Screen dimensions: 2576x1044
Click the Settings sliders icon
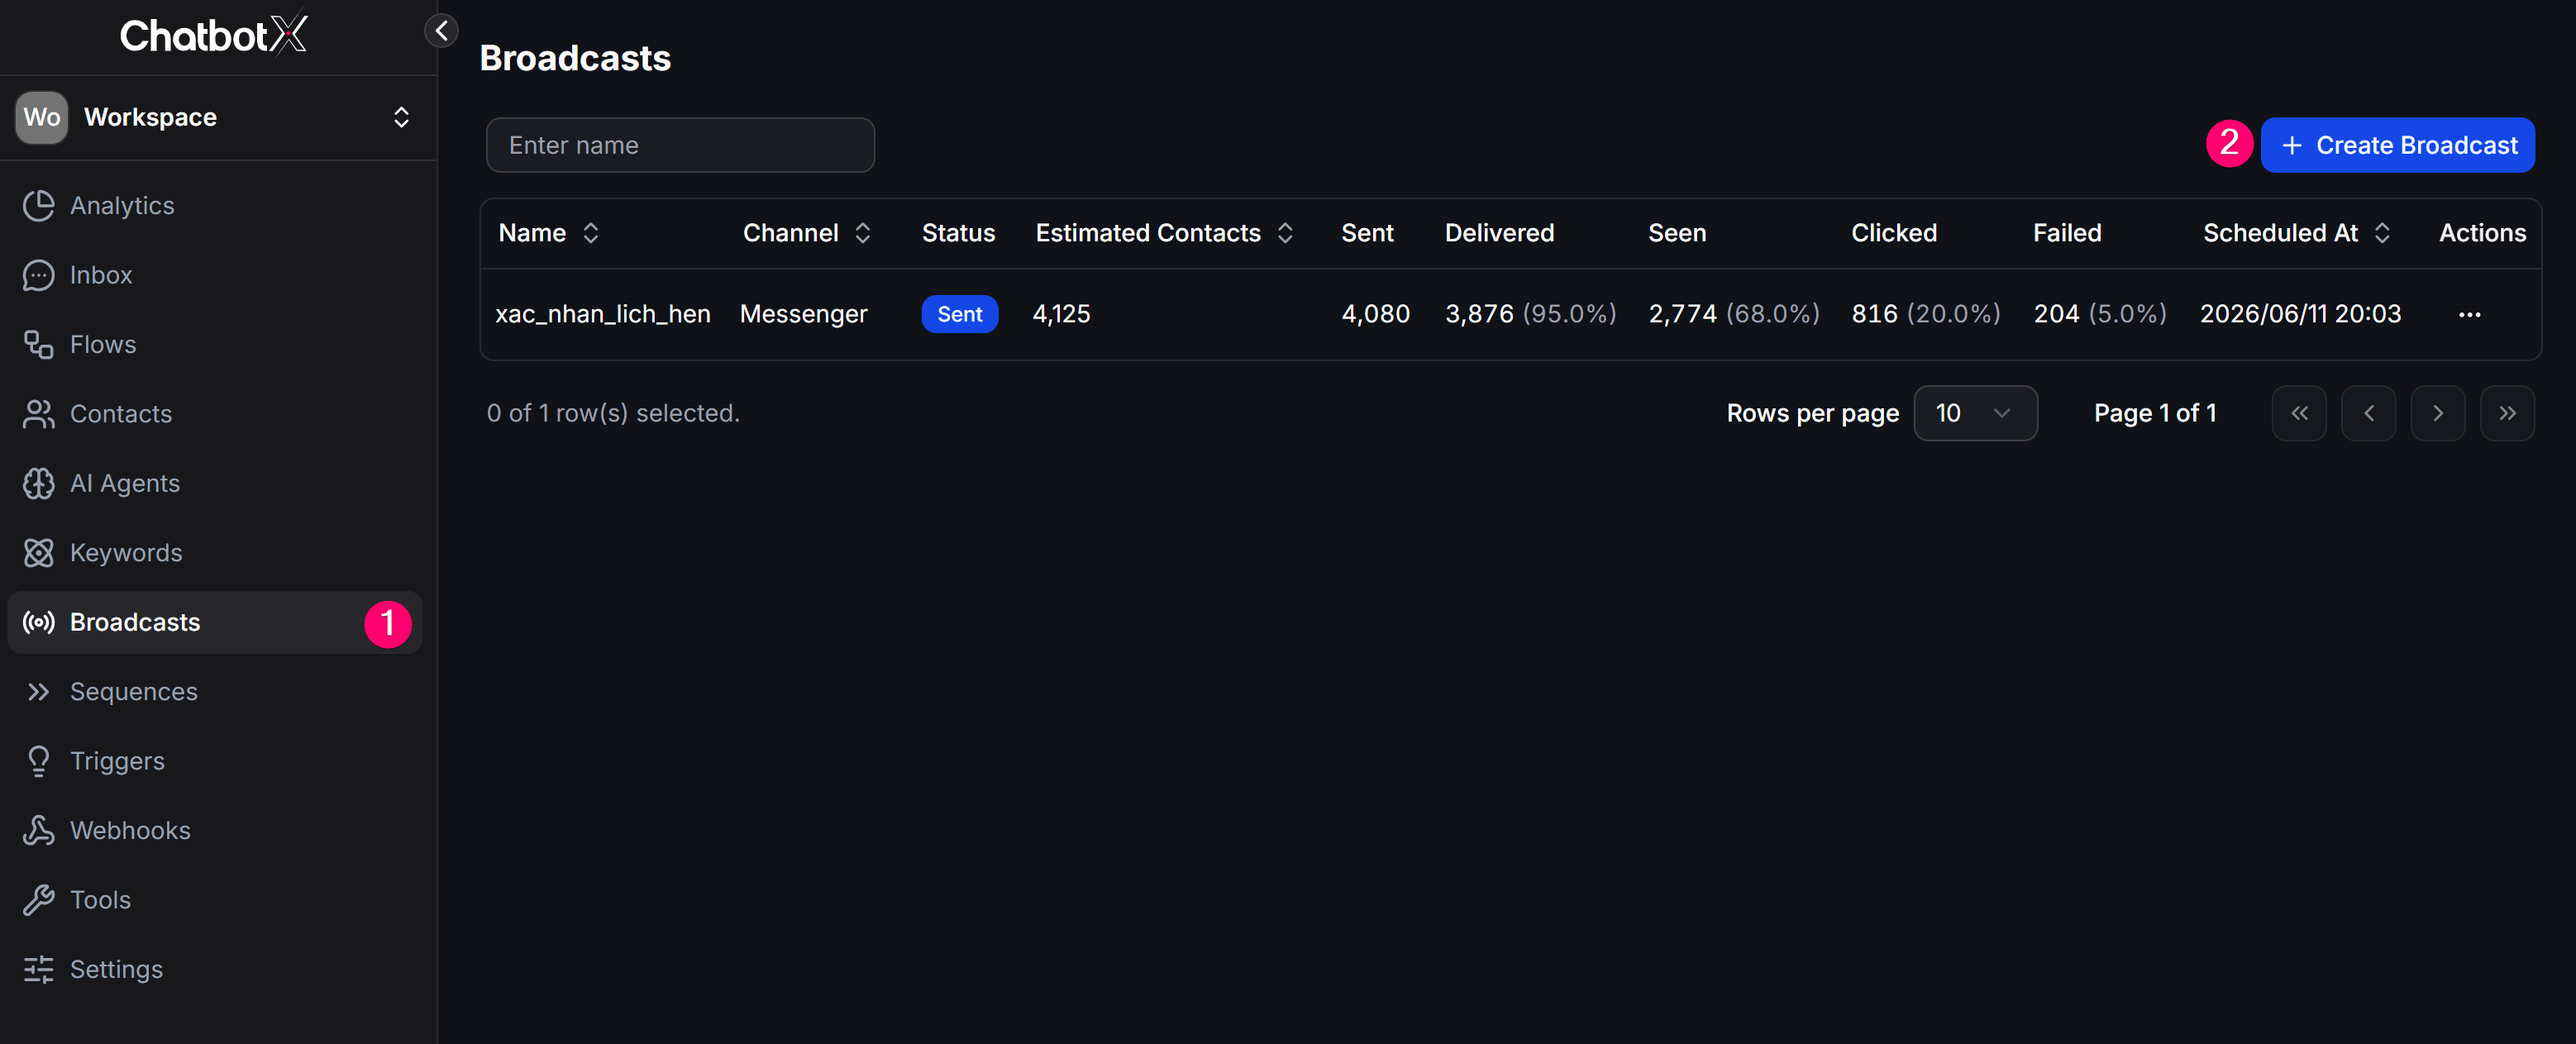point(38,970)
